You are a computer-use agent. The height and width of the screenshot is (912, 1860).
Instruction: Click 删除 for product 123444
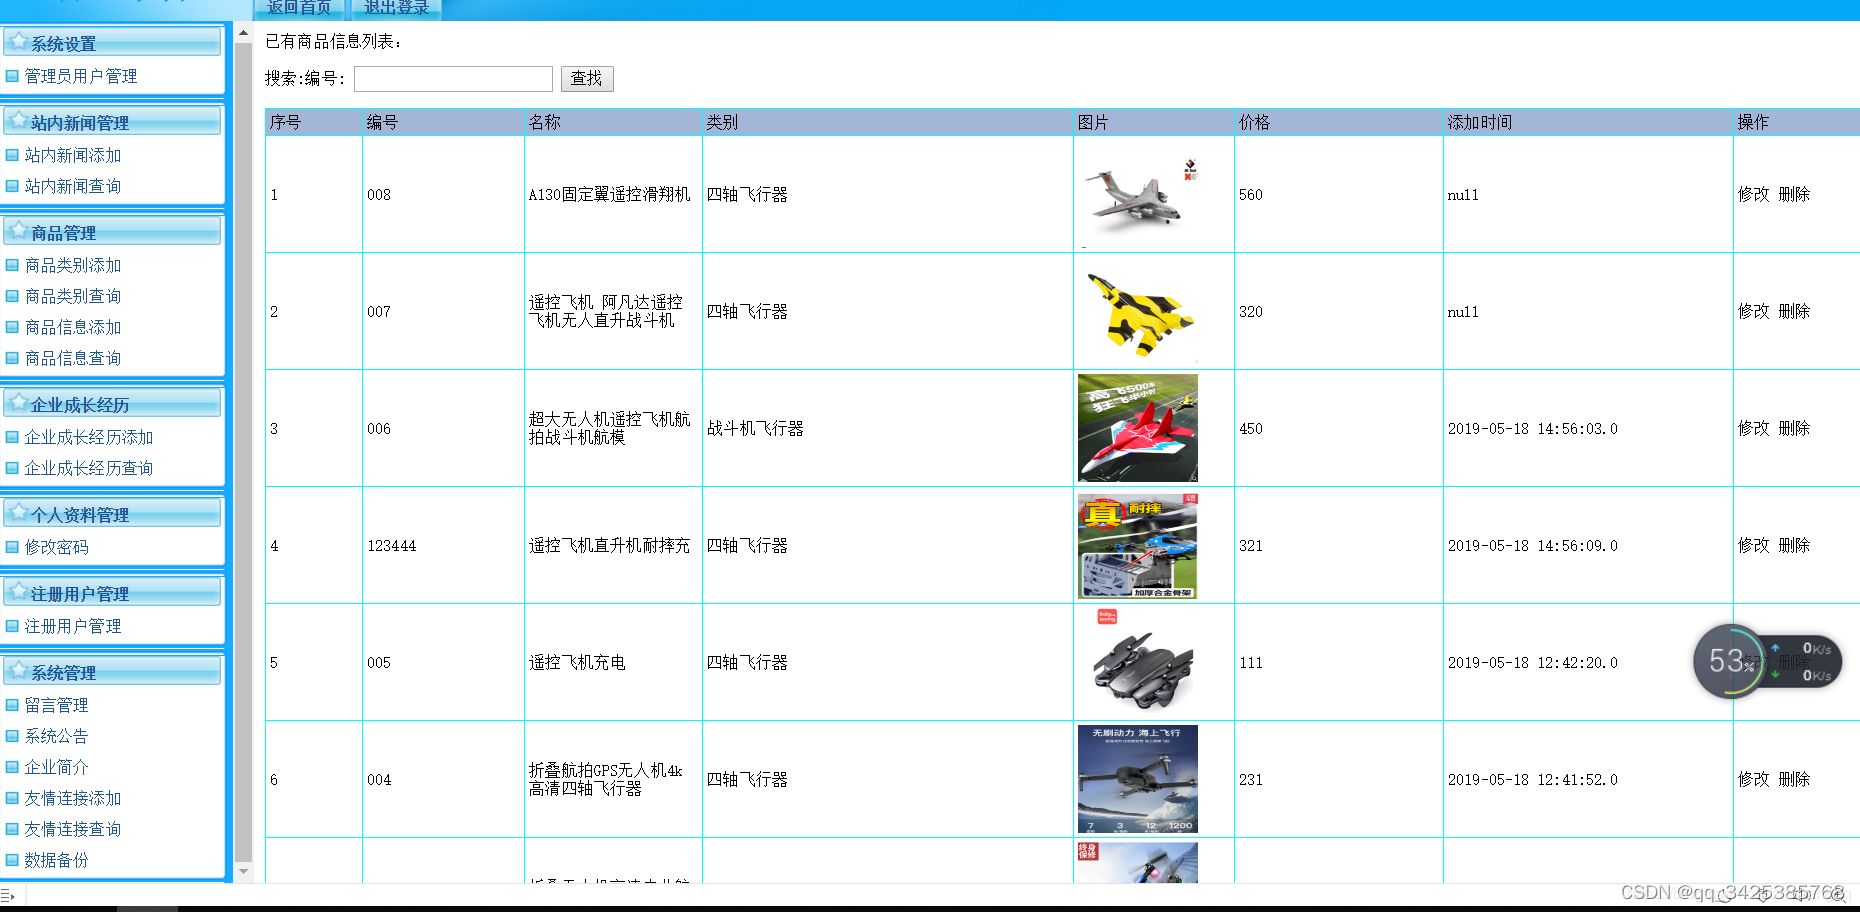(x=1794, y=545)
